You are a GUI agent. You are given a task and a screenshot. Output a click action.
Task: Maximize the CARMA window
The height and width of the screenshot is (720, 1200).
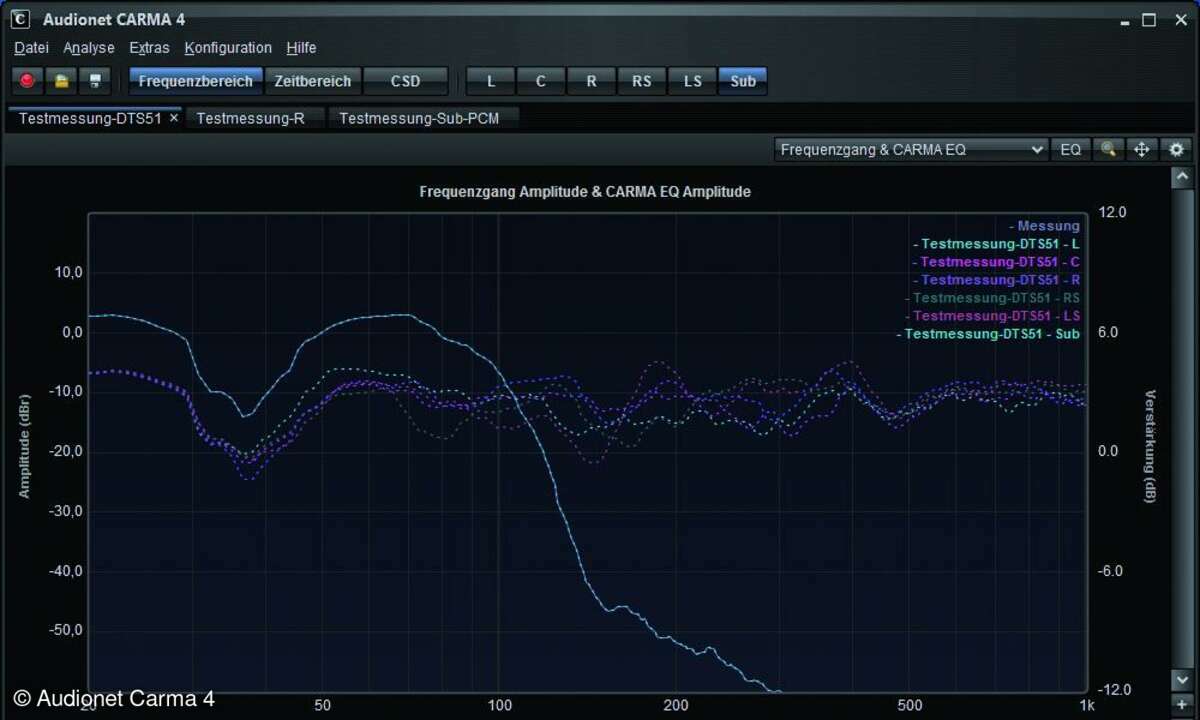tap(1149, 20)
